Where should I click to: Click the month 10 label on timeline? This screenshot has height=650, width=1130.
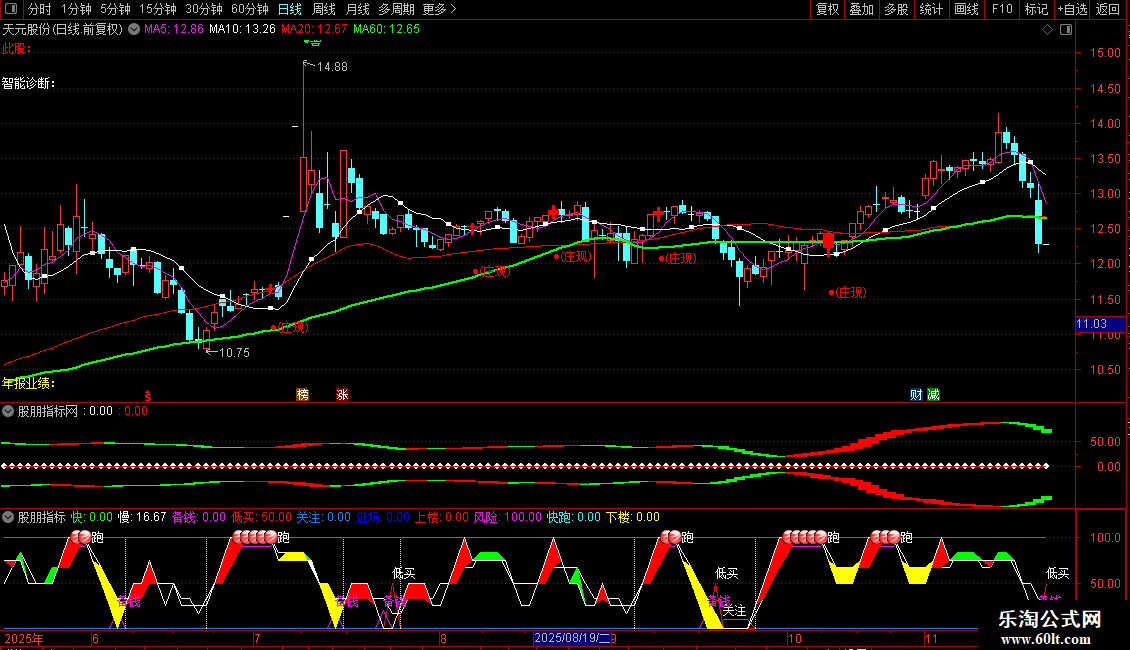(x=794, y=638)
